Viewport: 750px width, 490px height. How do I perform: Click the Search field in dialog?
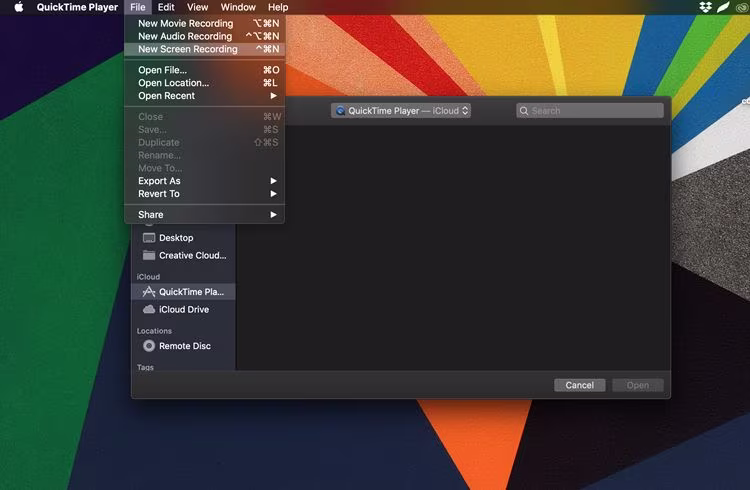coord(590,111)
